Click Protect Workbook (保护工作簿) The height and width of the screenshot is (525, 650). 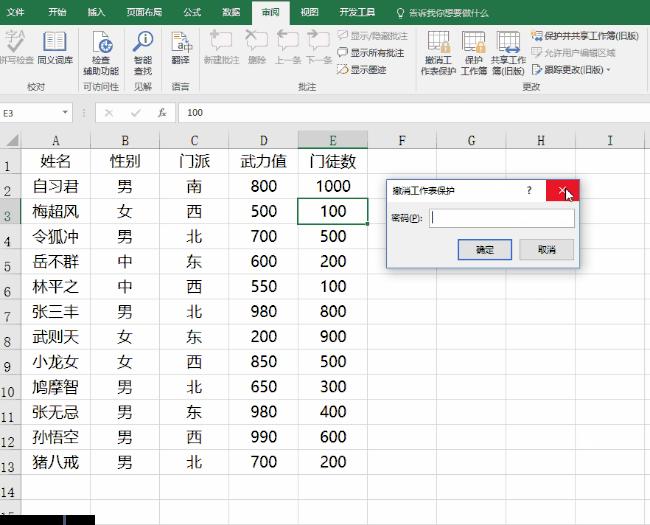coord(474,53)
